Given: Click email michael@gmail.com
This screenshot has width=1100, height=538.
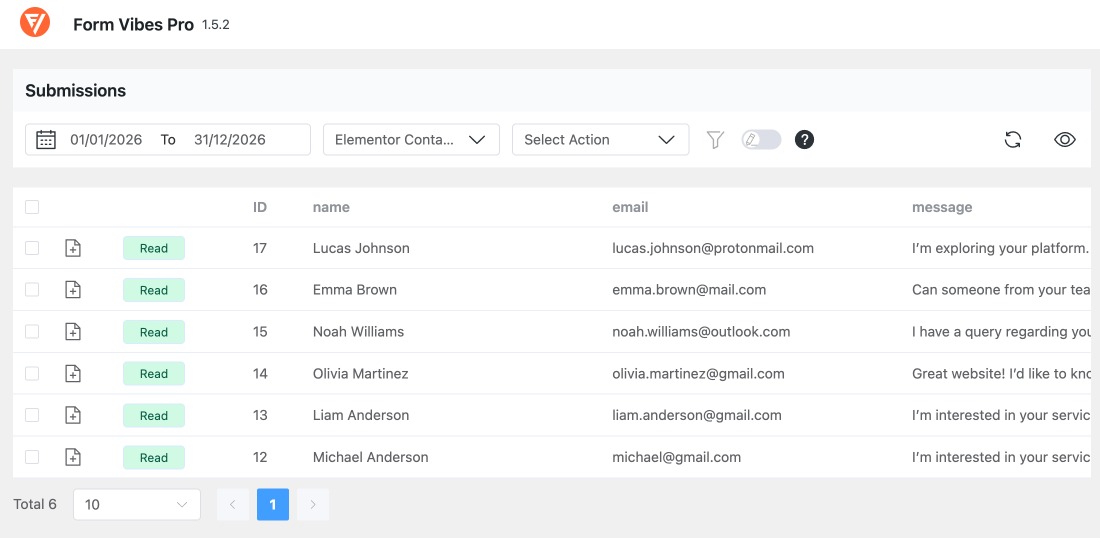Looking at the screenshot, I should point(676,457).
